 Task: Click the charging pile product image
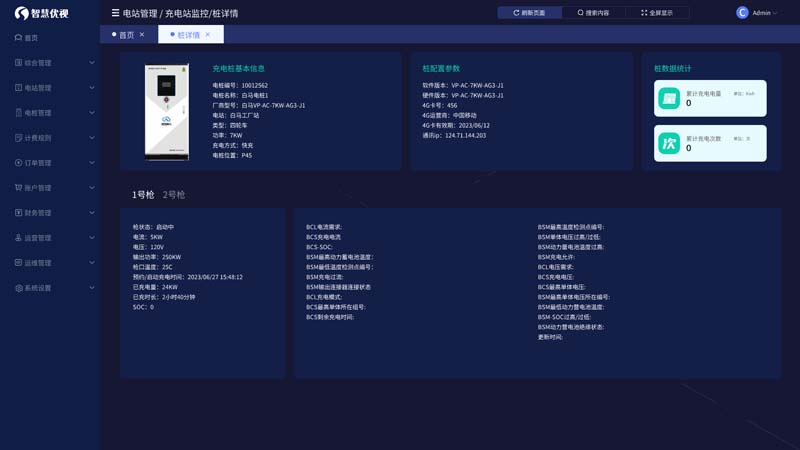click(167, 112)
